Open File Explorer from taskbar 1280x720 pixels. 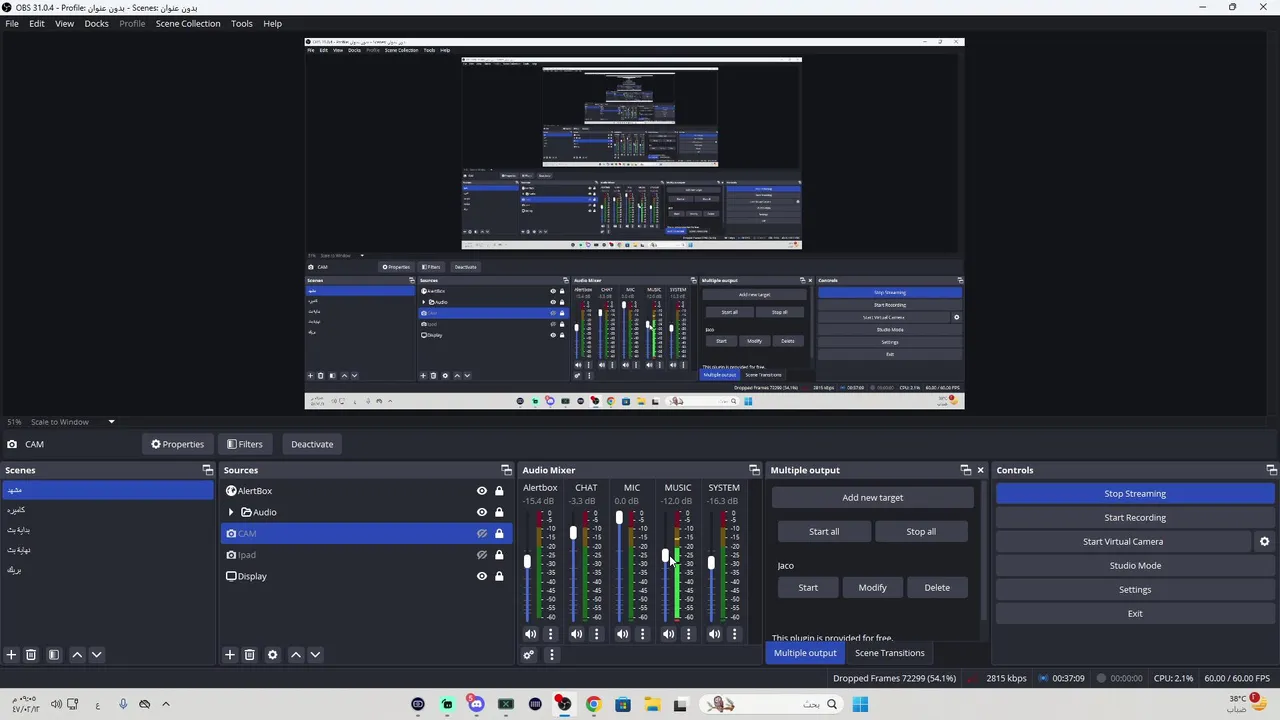[x=652, y=705]
